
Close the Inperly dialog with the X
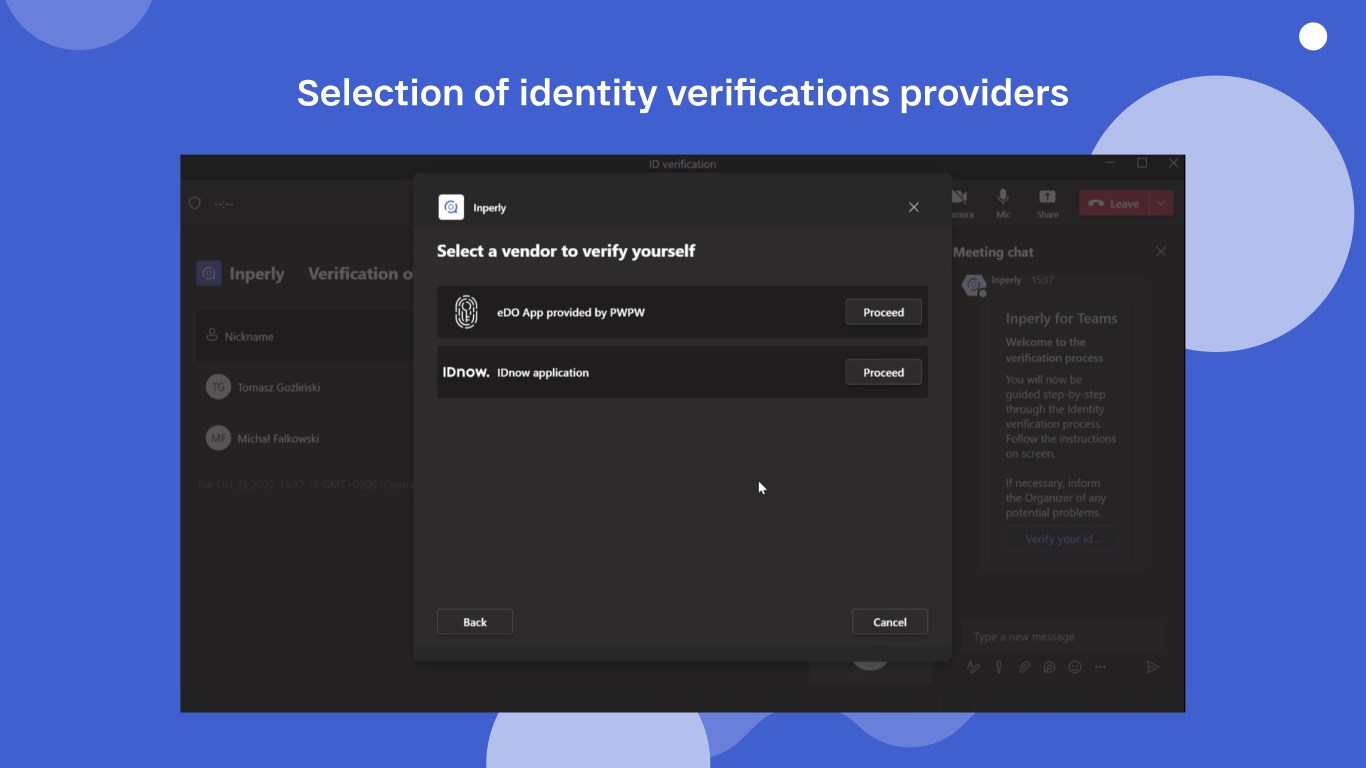coord(913,207)
